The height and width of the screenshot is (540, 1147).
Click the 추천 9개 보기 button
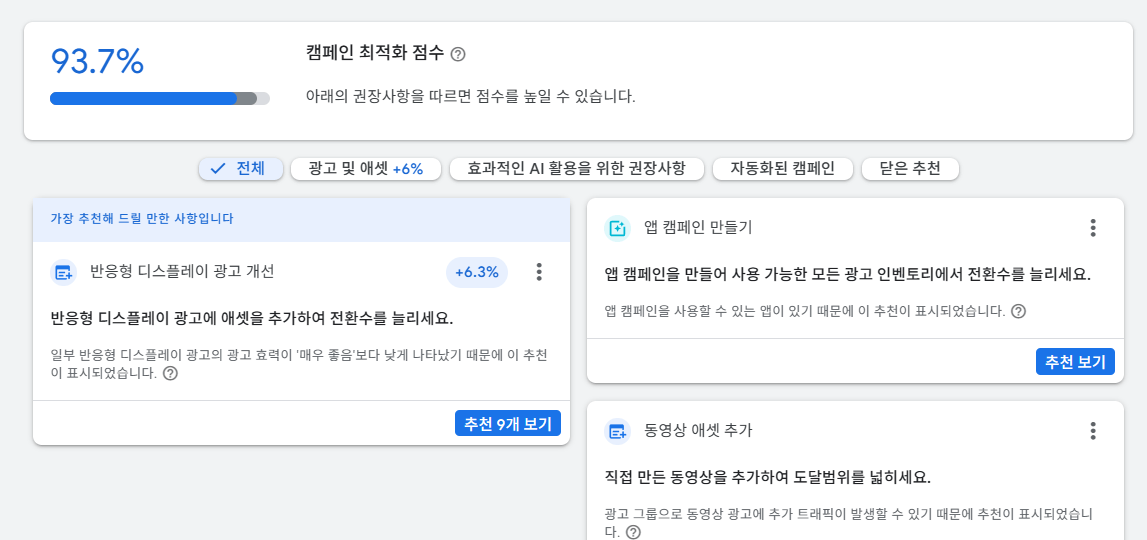click(x=508, y=423)
